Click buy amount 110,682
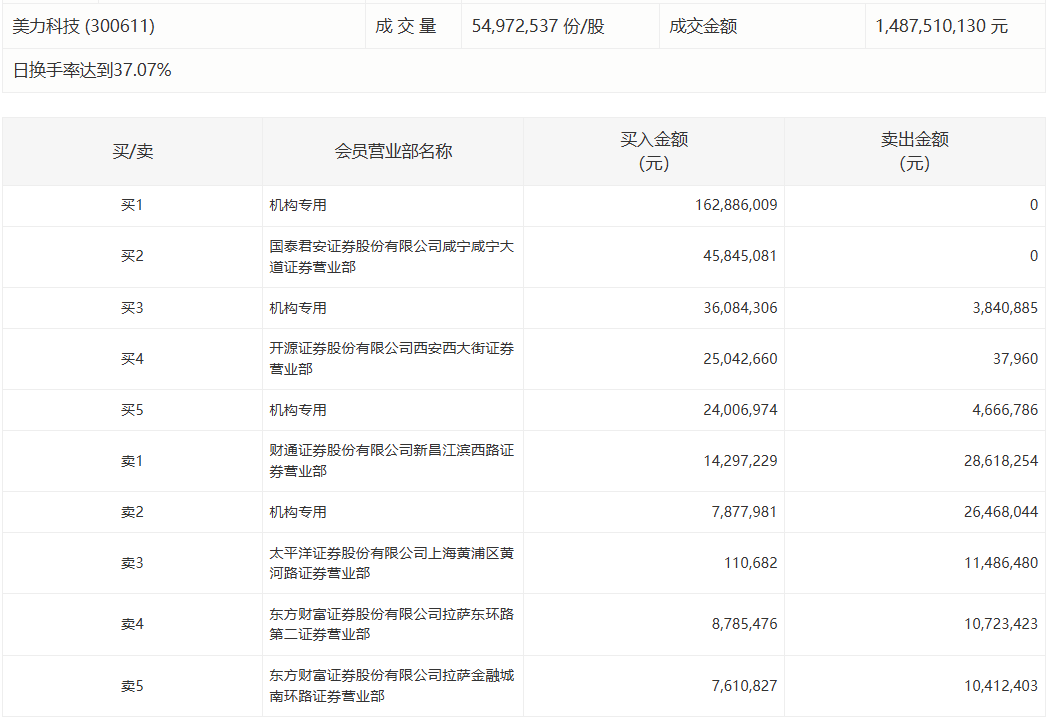The height and width of the screenshot is (721, 1050). (x=751, y=563)
